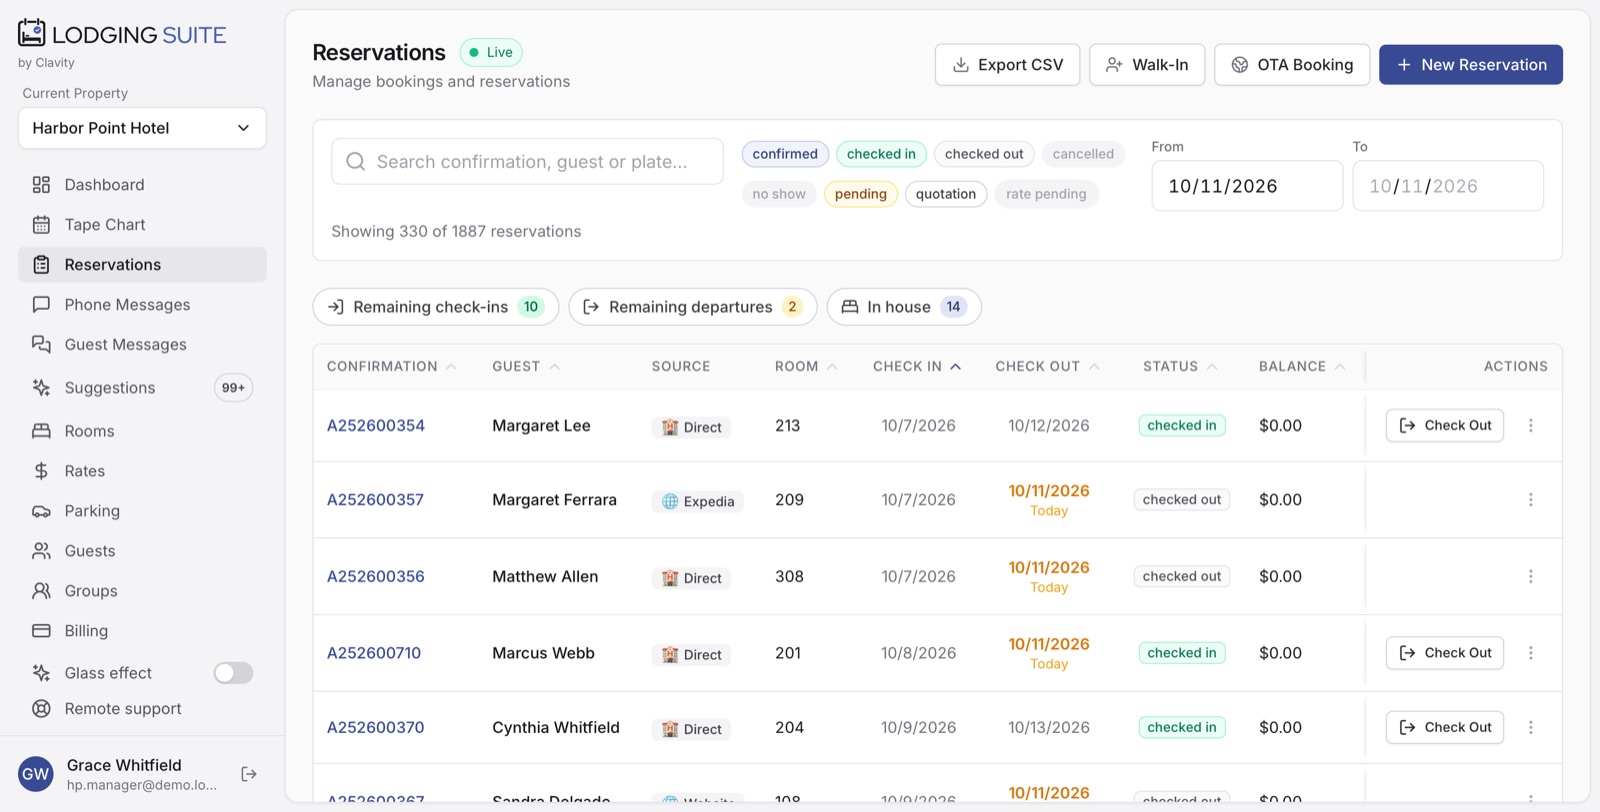
Task: Sort table by Guest column
Action: point(526,367)
